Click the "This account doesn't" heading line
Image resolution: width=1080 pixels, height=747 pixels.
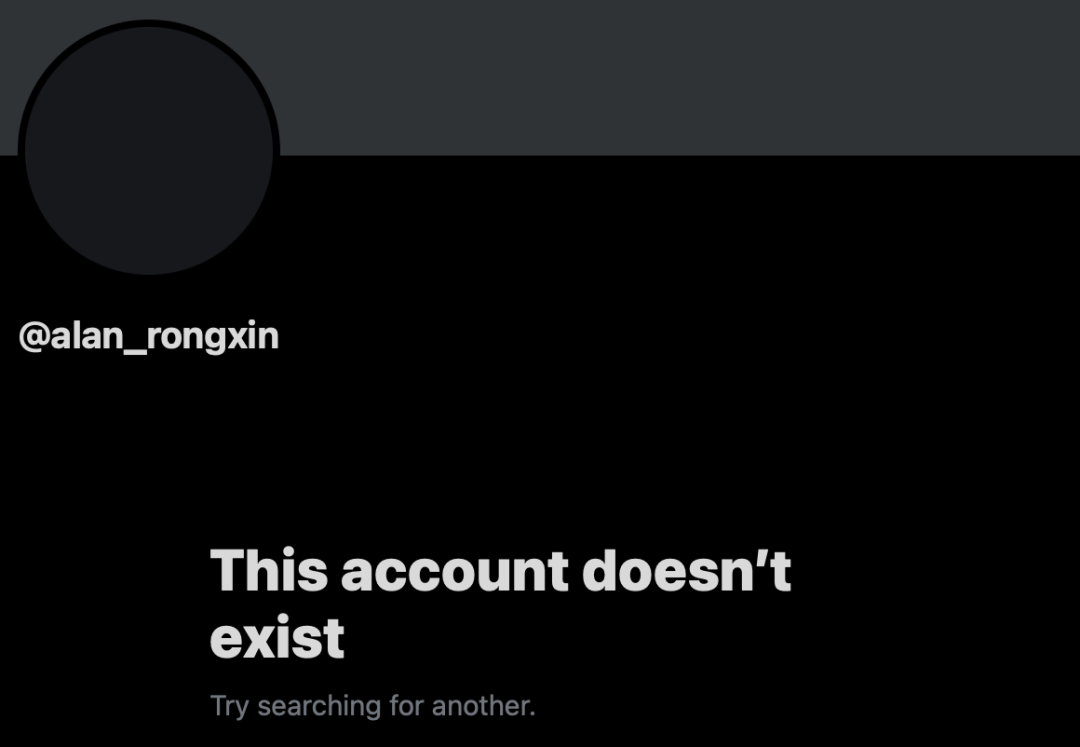coord(501,571)
